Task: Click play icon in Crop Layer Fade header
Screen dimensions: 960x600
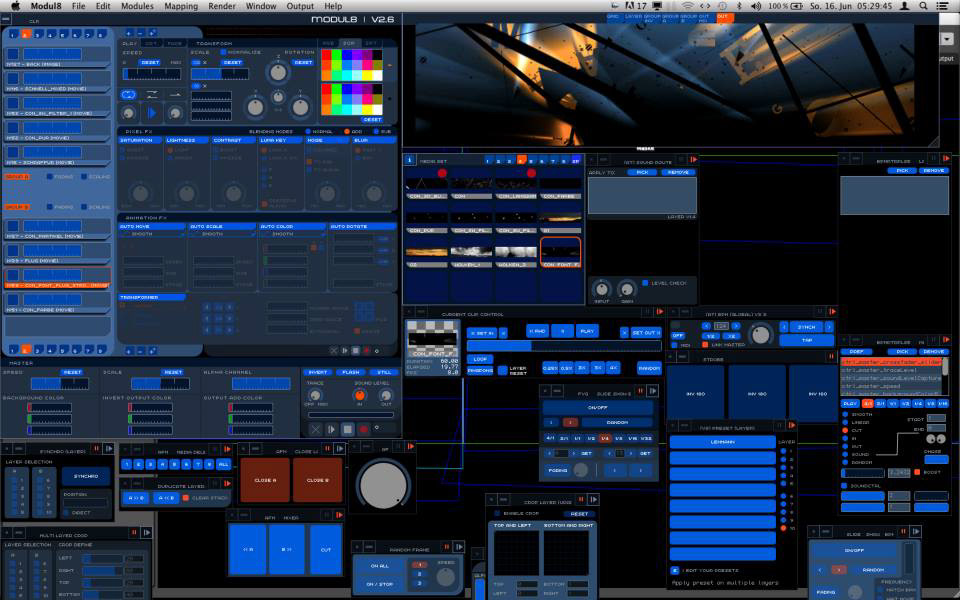Action: tap(593, 500)
